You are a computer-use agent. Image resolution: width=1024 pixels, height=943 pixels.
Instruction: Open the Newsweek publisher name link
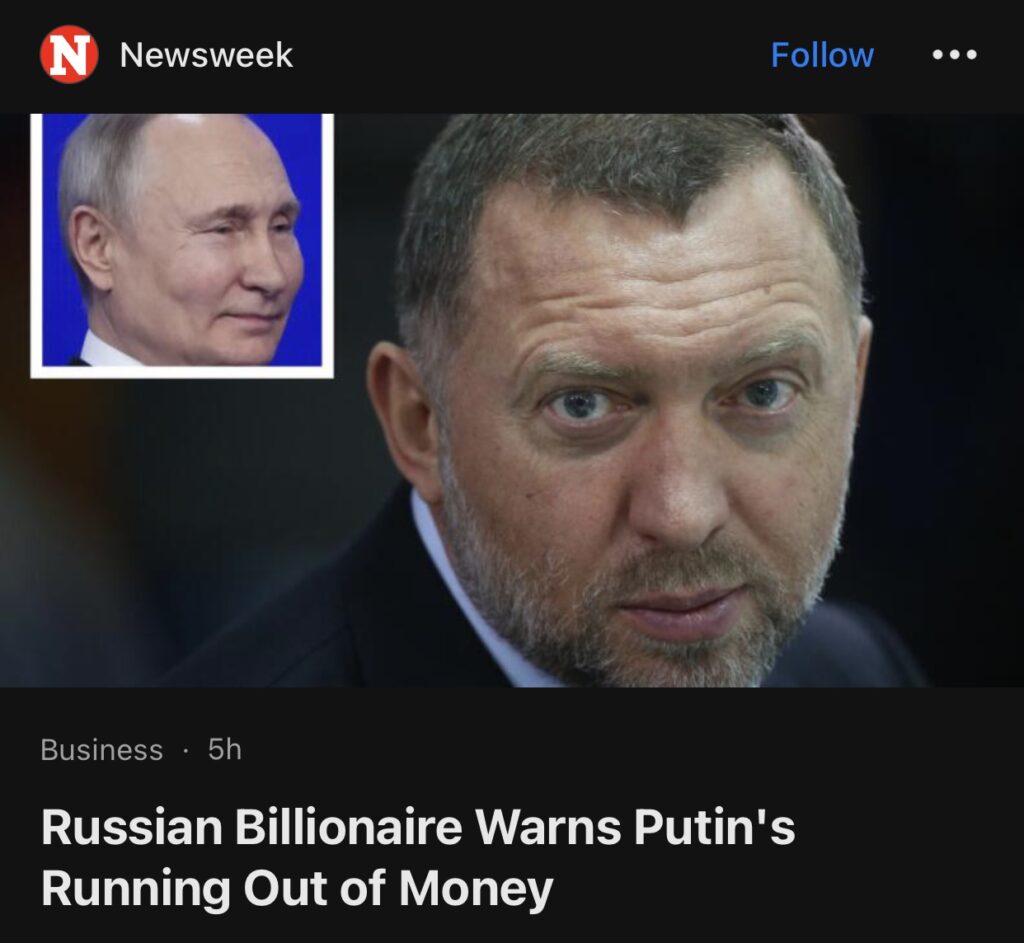coord(206,55)
